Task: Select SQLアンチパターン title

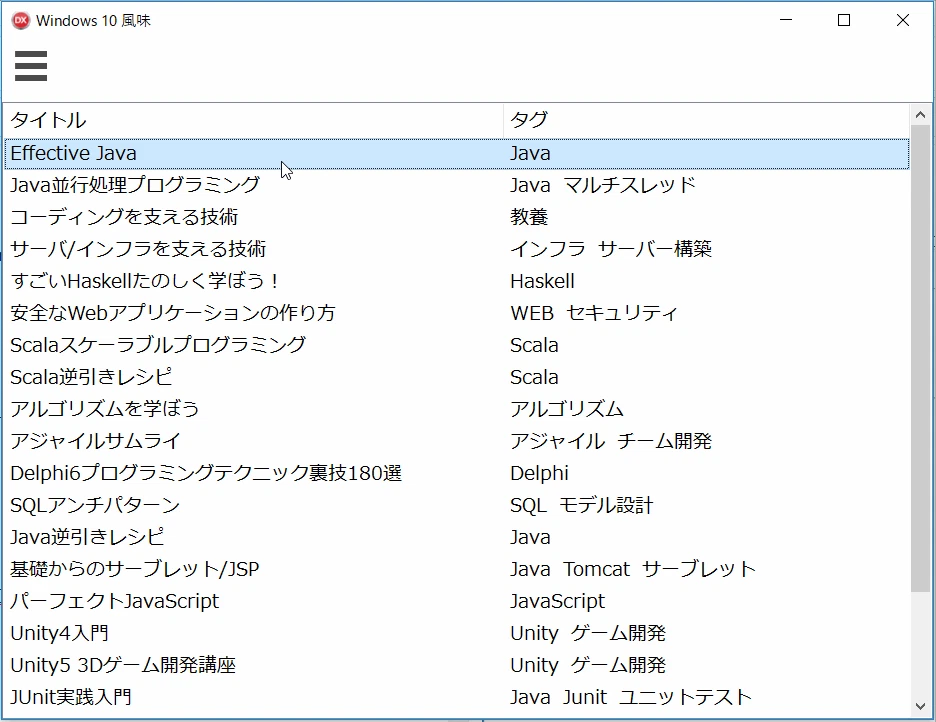Action: coord(95,505)
